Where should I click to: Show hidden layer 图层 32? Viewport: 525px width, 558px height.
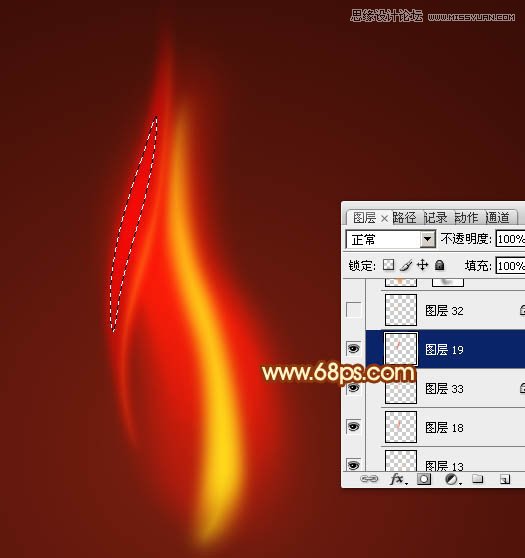point(353,310)
